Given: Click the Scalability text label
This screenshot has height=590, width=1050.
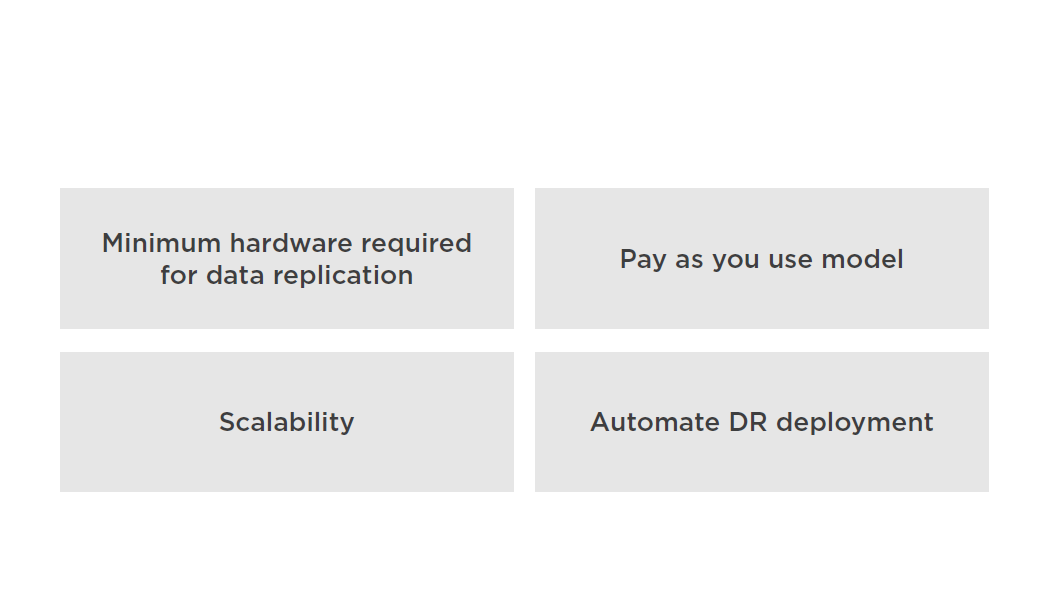Looking at the screenshot, I should click(x=287, y=423).
